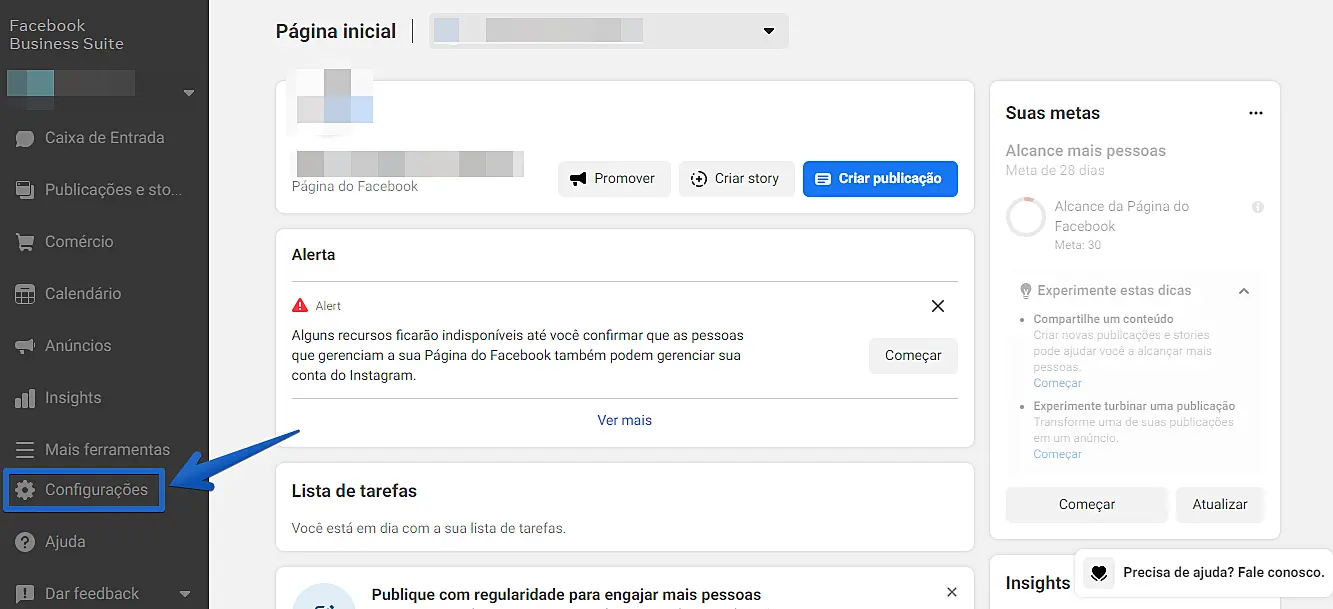Click the Começar button in Suas metas

(x=1087, y=505)
